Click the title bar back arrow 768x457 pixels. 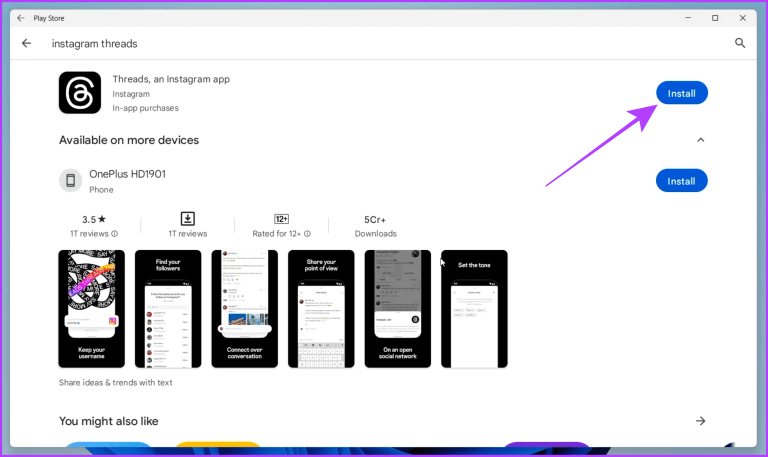point(21,18)
